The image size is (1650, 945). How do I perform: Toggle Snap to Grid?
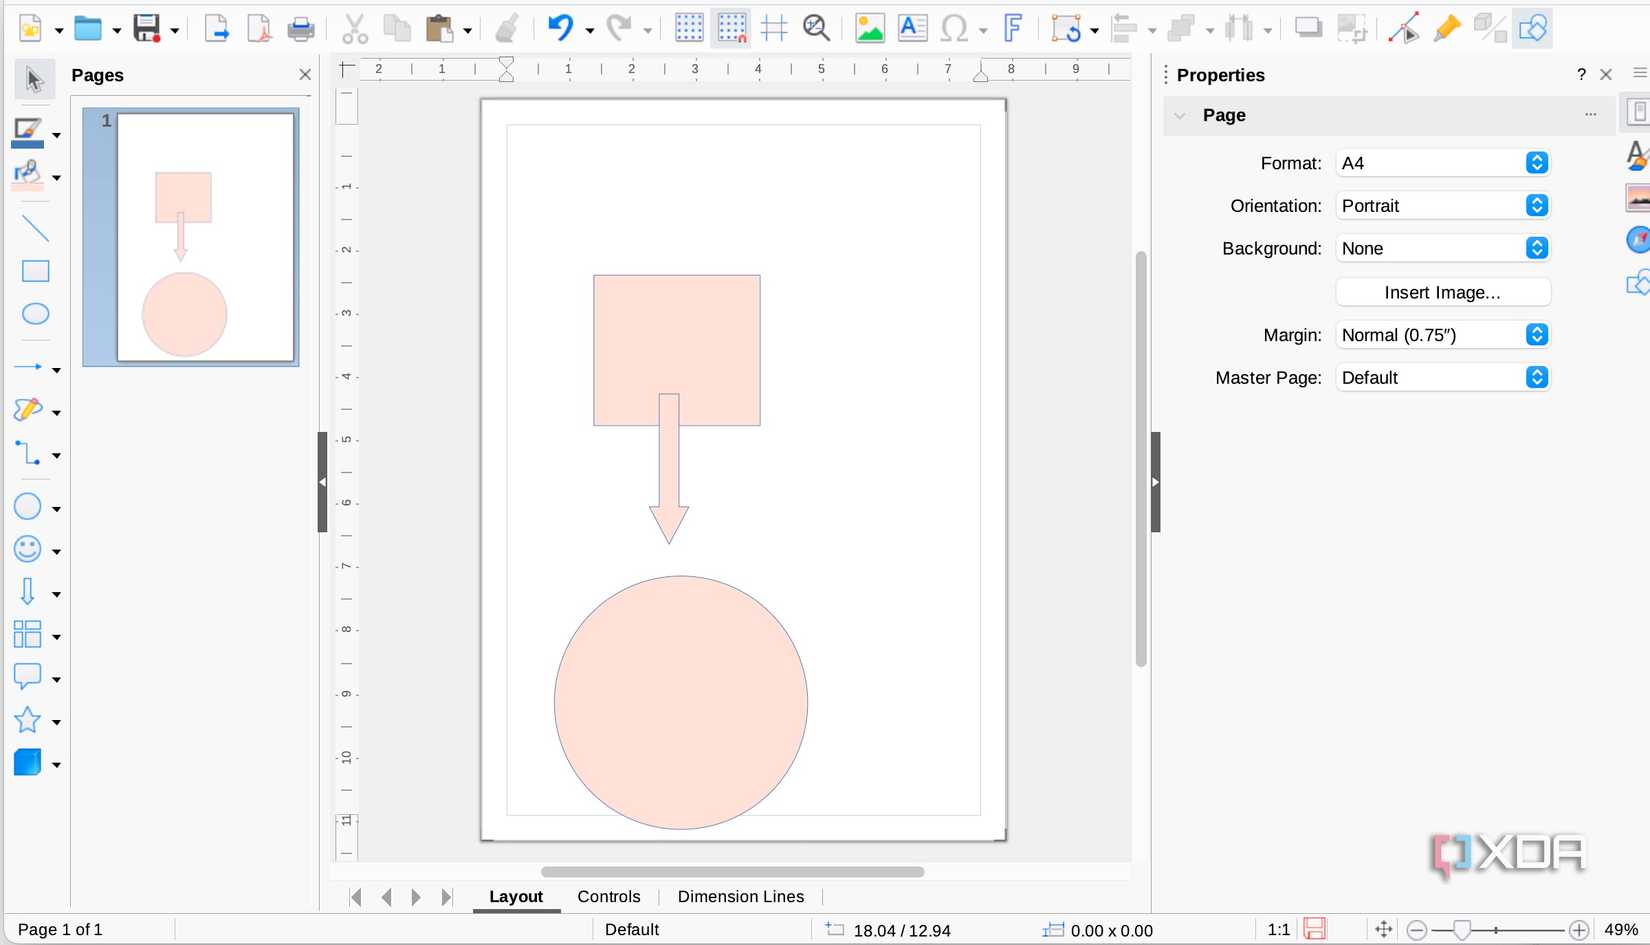click(731, 28)
